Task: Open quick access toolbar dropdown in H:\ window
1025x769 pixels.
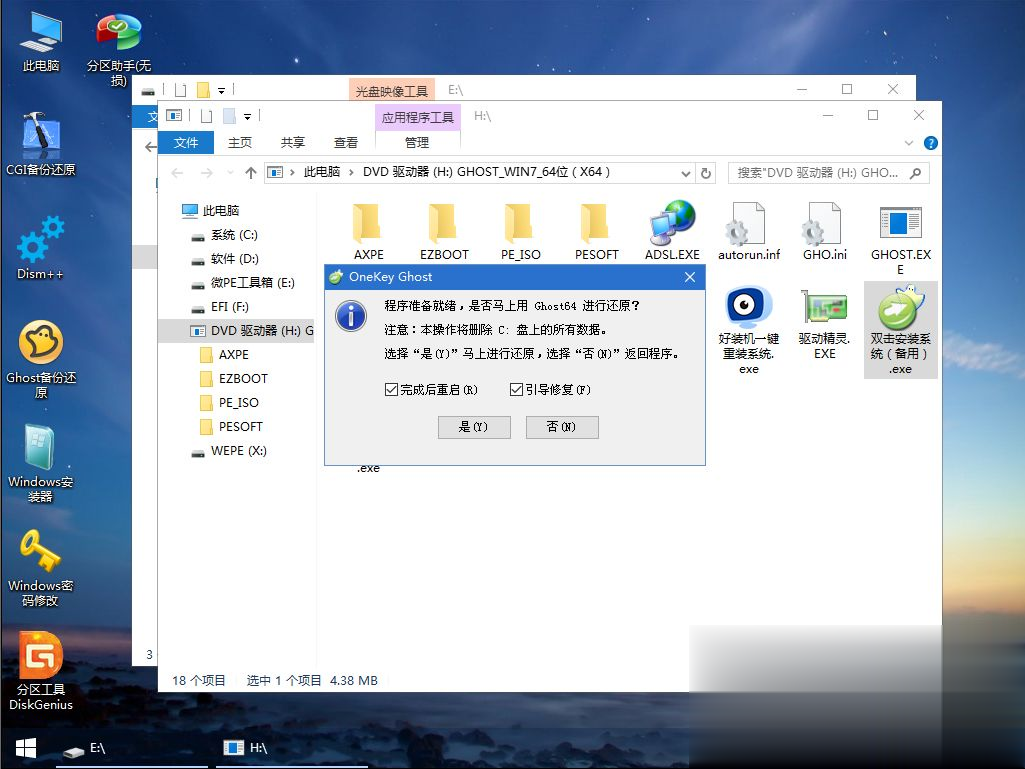Action: coord(247,116)
